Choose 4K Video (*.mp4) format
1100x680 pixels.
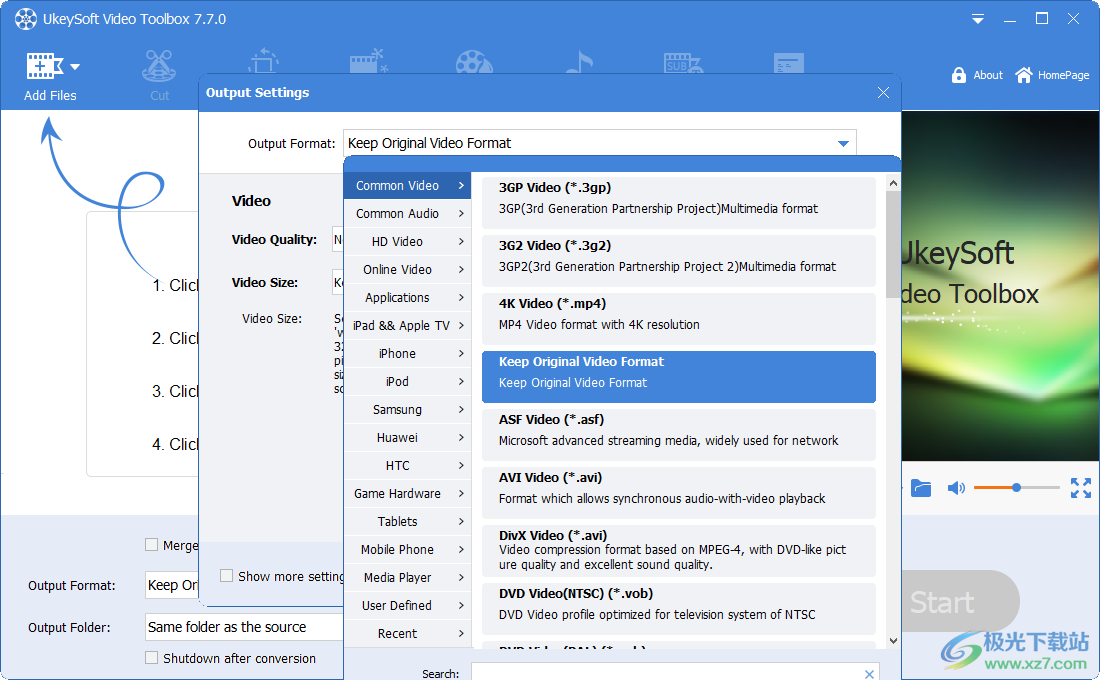678,319
